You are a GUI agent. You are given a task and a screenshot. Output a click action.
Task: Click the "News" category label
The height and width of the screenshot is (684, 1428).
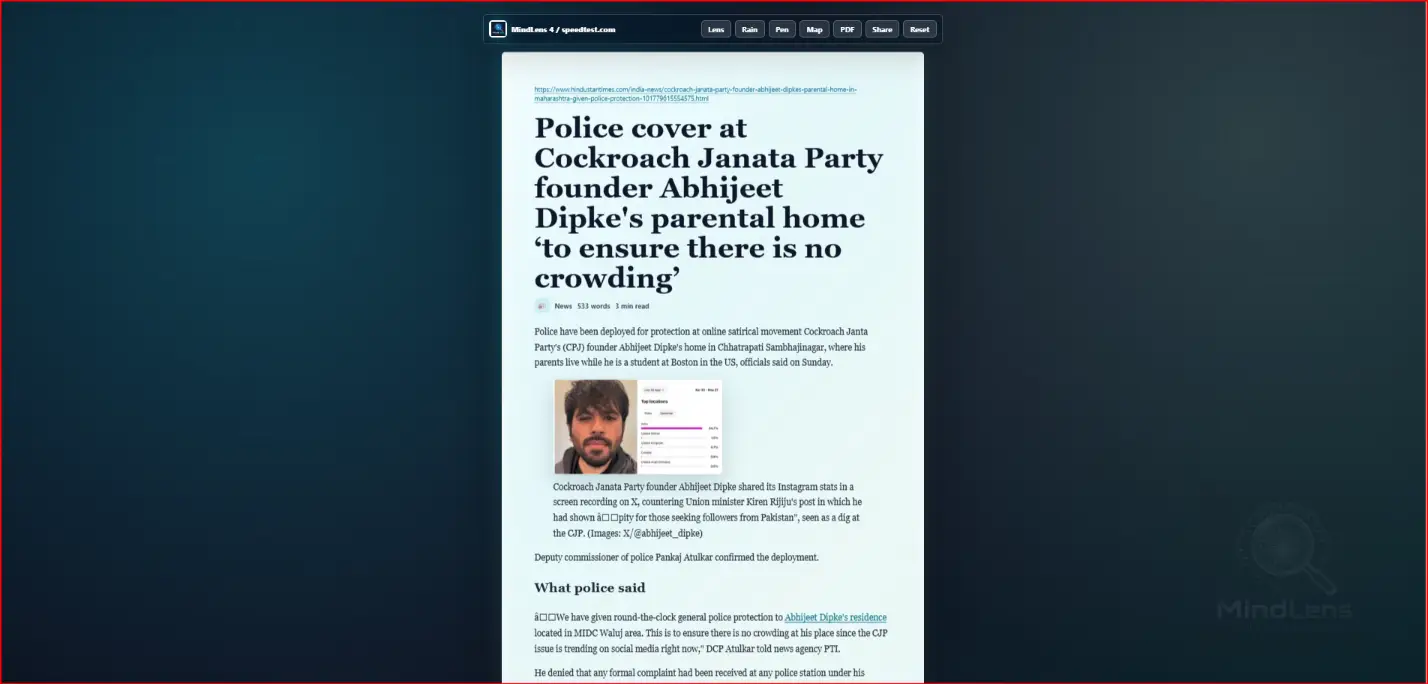(563, 306)
